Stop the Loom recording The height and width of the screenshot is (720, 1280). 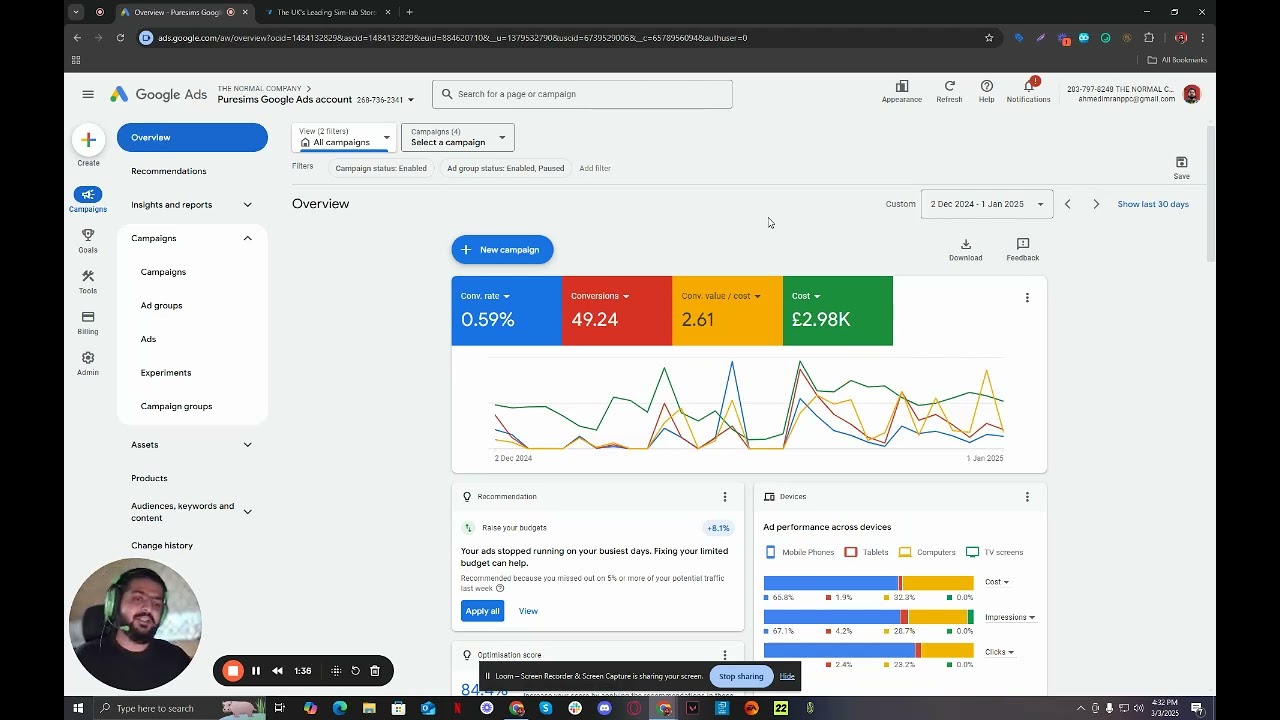(x=233, y=671)
